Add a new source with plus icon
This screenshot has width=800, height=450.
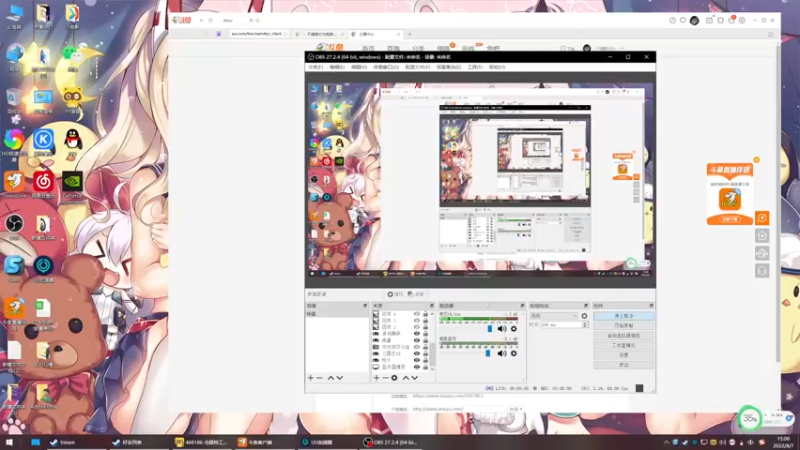[x=377, y=378]
